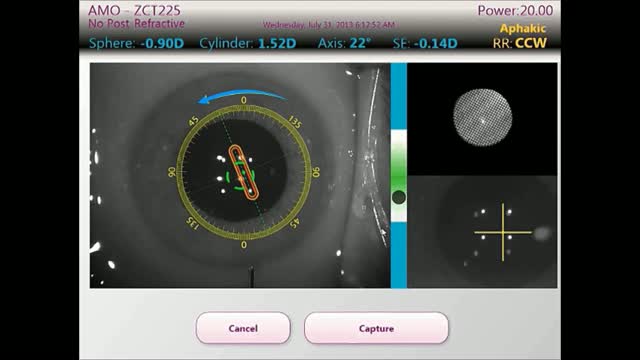The height and width of the screenshot is (360, 640).
Task: Click the bottom 0 mark on protractor ring
Action: coord(243,245)
